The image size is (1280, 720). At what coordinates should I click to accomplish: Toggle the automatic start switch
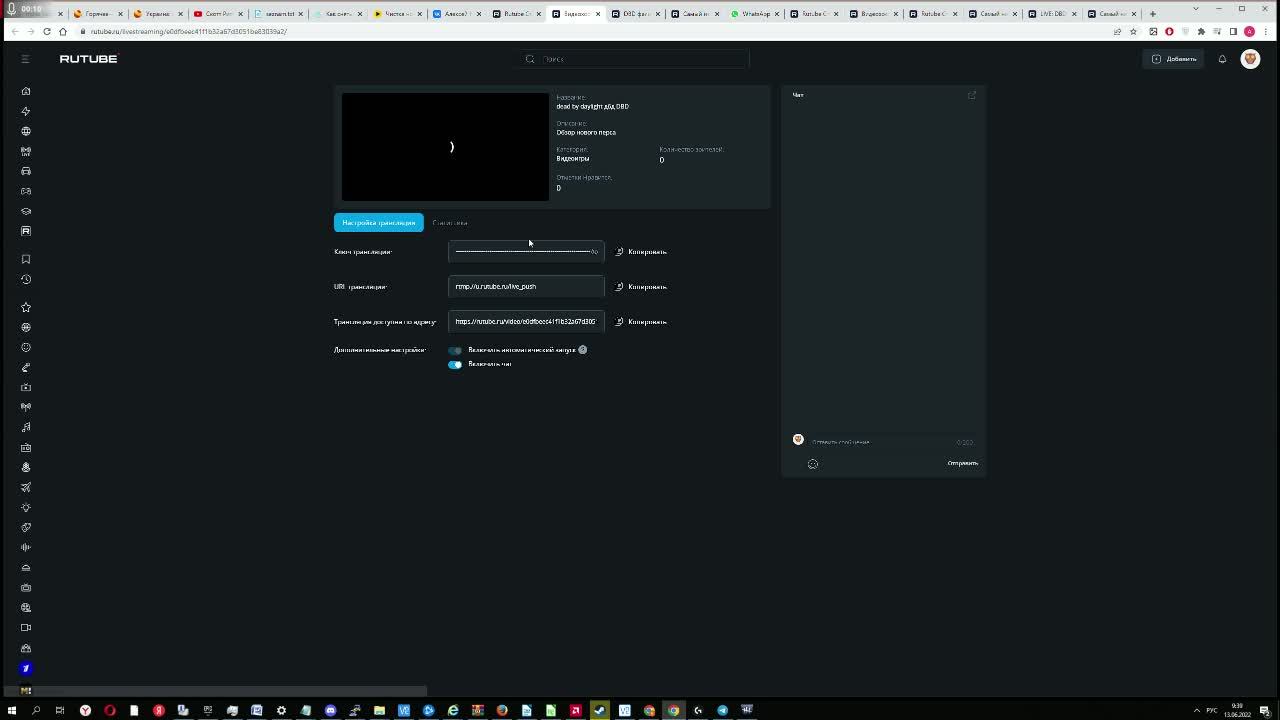[x=455, y=350]
